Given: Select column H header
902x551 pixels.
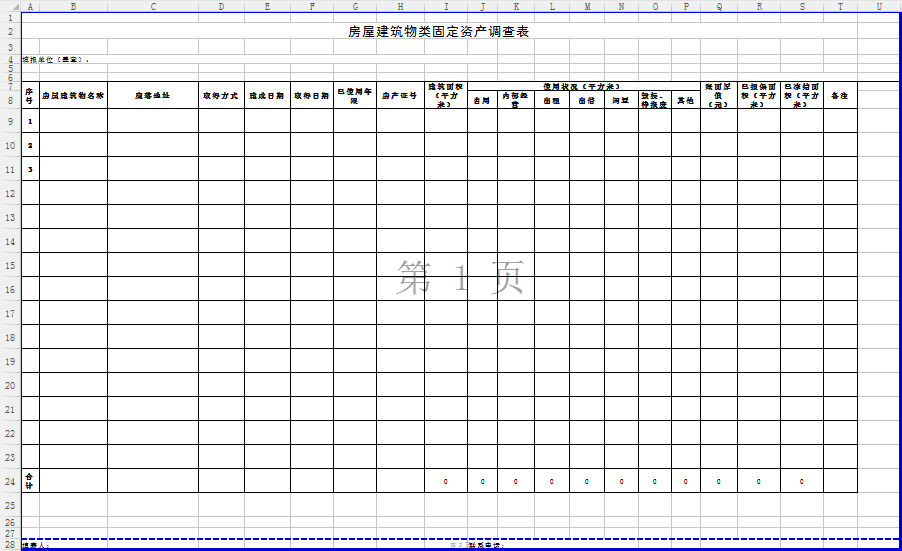Looking at the screenshot, I should tap(399, 6).
